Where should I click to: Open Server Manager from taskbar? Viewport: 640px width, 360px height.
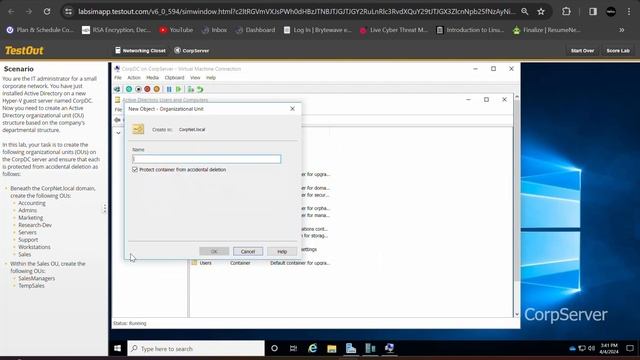coord(351,348)
